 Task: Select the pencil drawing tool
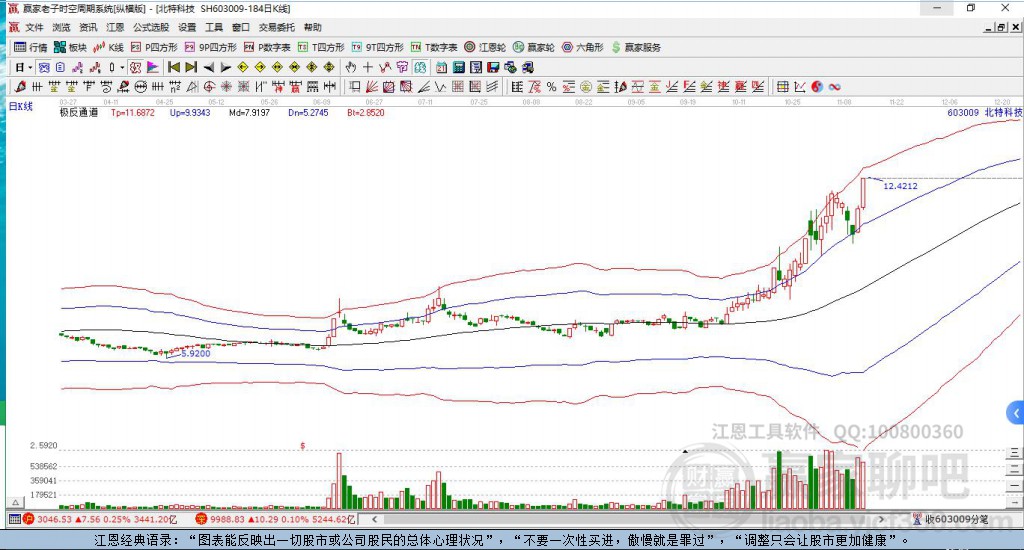20,87
